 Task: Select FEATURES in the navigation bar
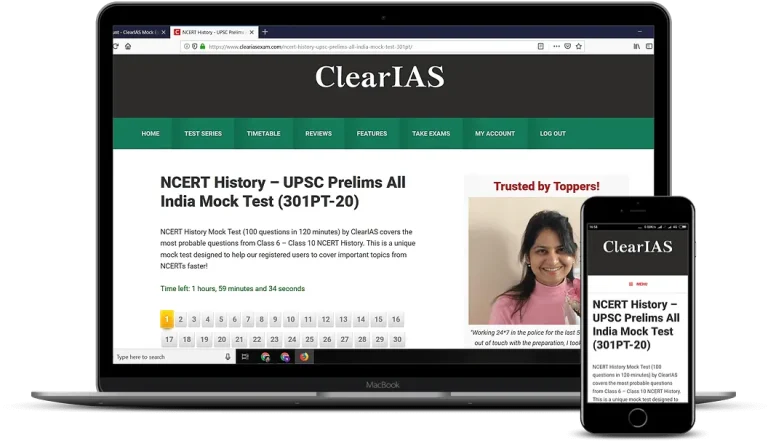(372, 133)
